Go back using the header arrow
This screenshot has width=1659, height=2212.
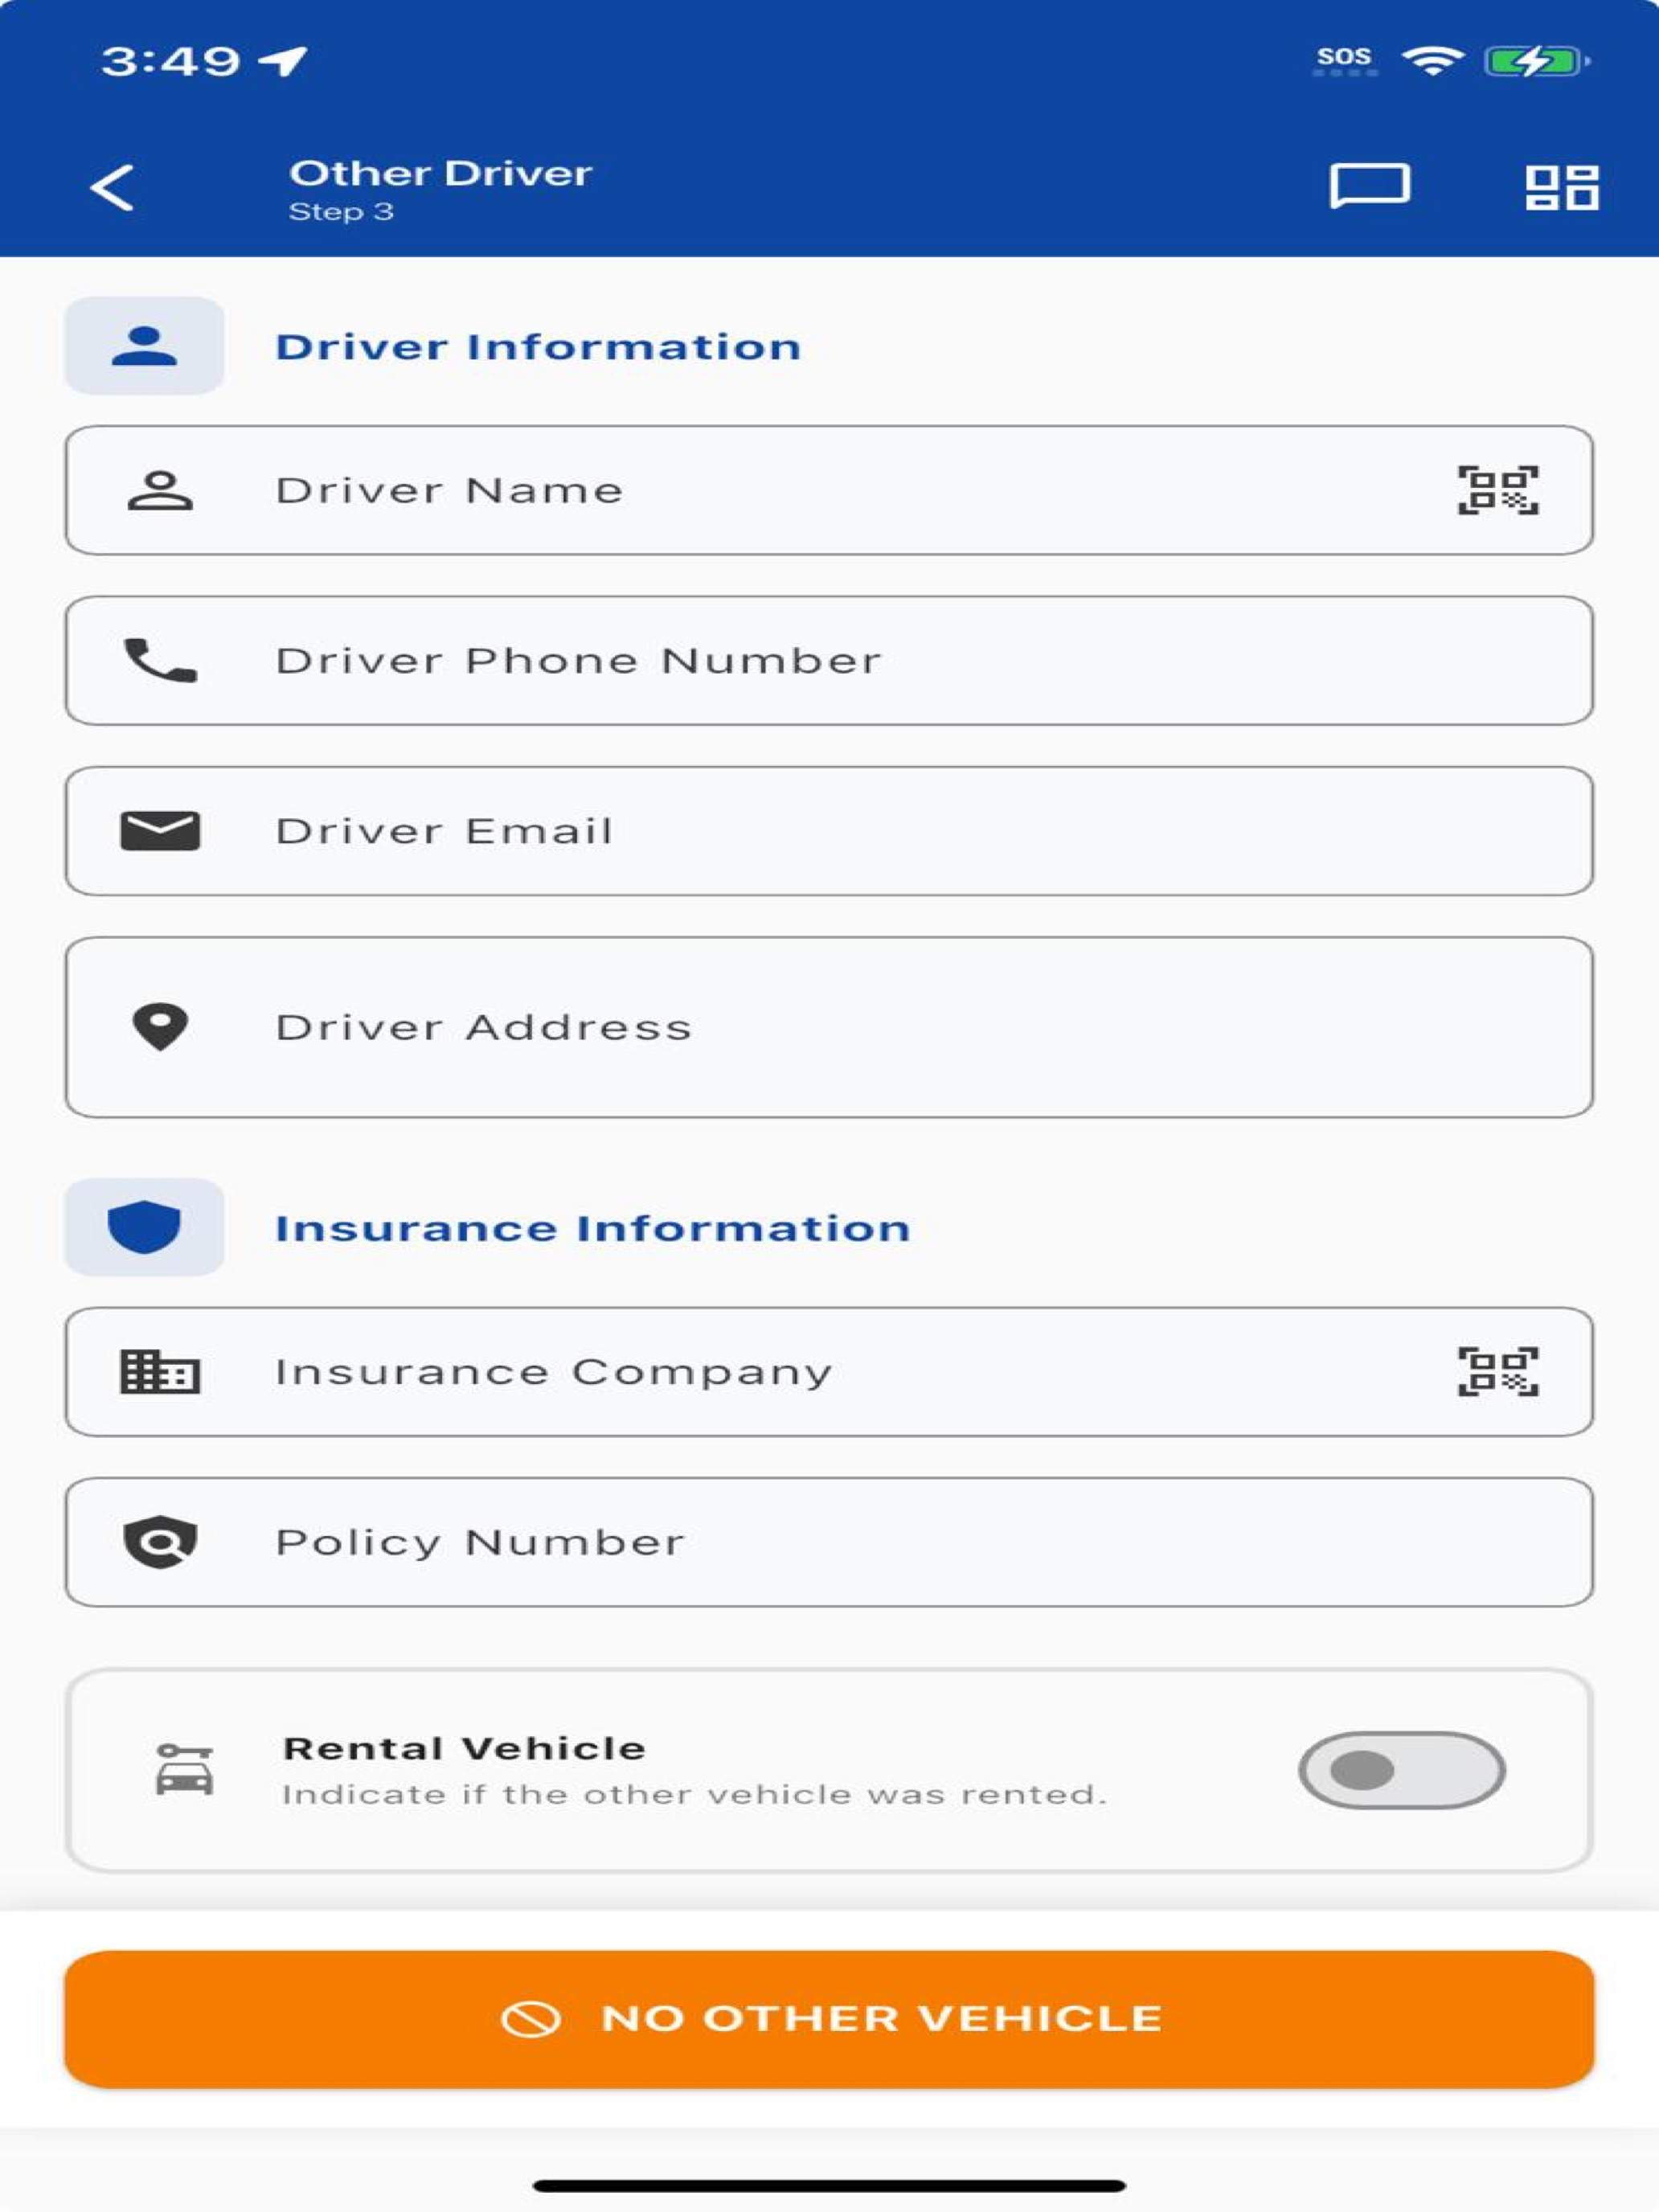coord(111,187)
